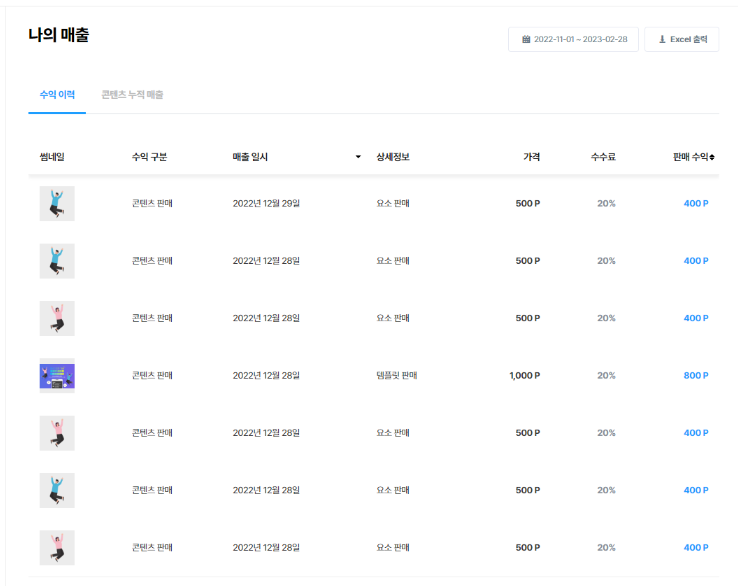Click the 상세정보 column header
This screenshot has height=586, width=738.
(x=393, y=157)
